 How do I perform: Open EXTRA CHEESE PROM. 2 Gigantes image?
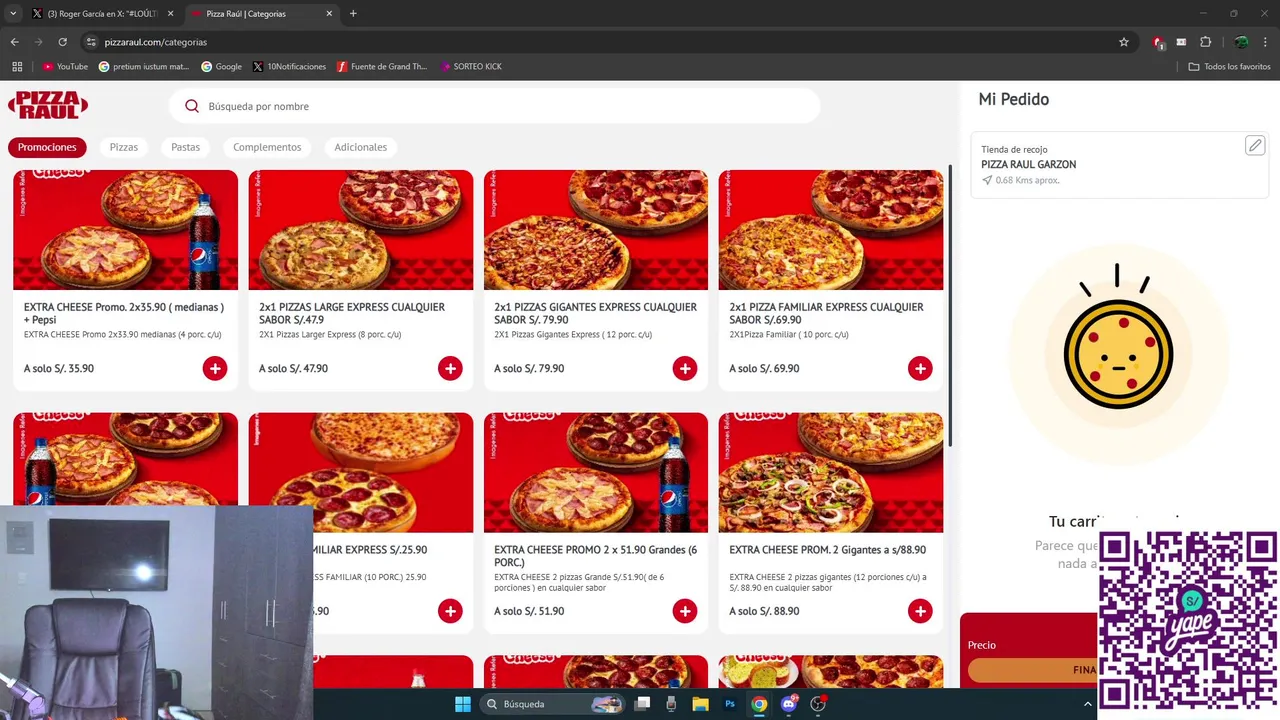[831, 472]
